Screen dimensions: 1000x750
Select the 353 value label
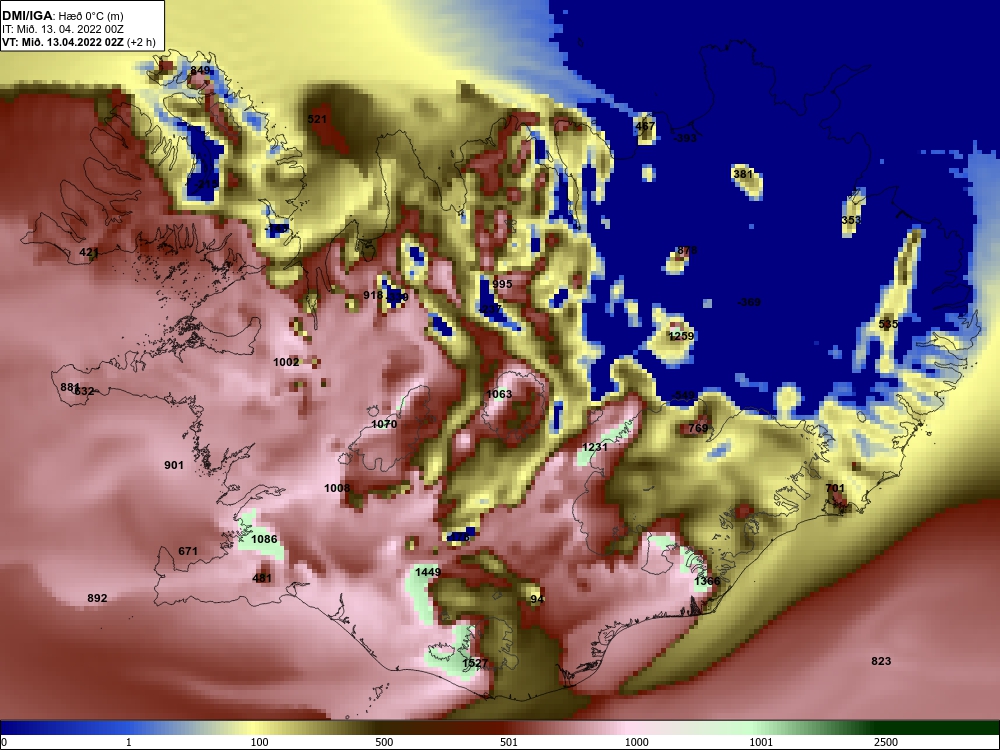[851, 220]
